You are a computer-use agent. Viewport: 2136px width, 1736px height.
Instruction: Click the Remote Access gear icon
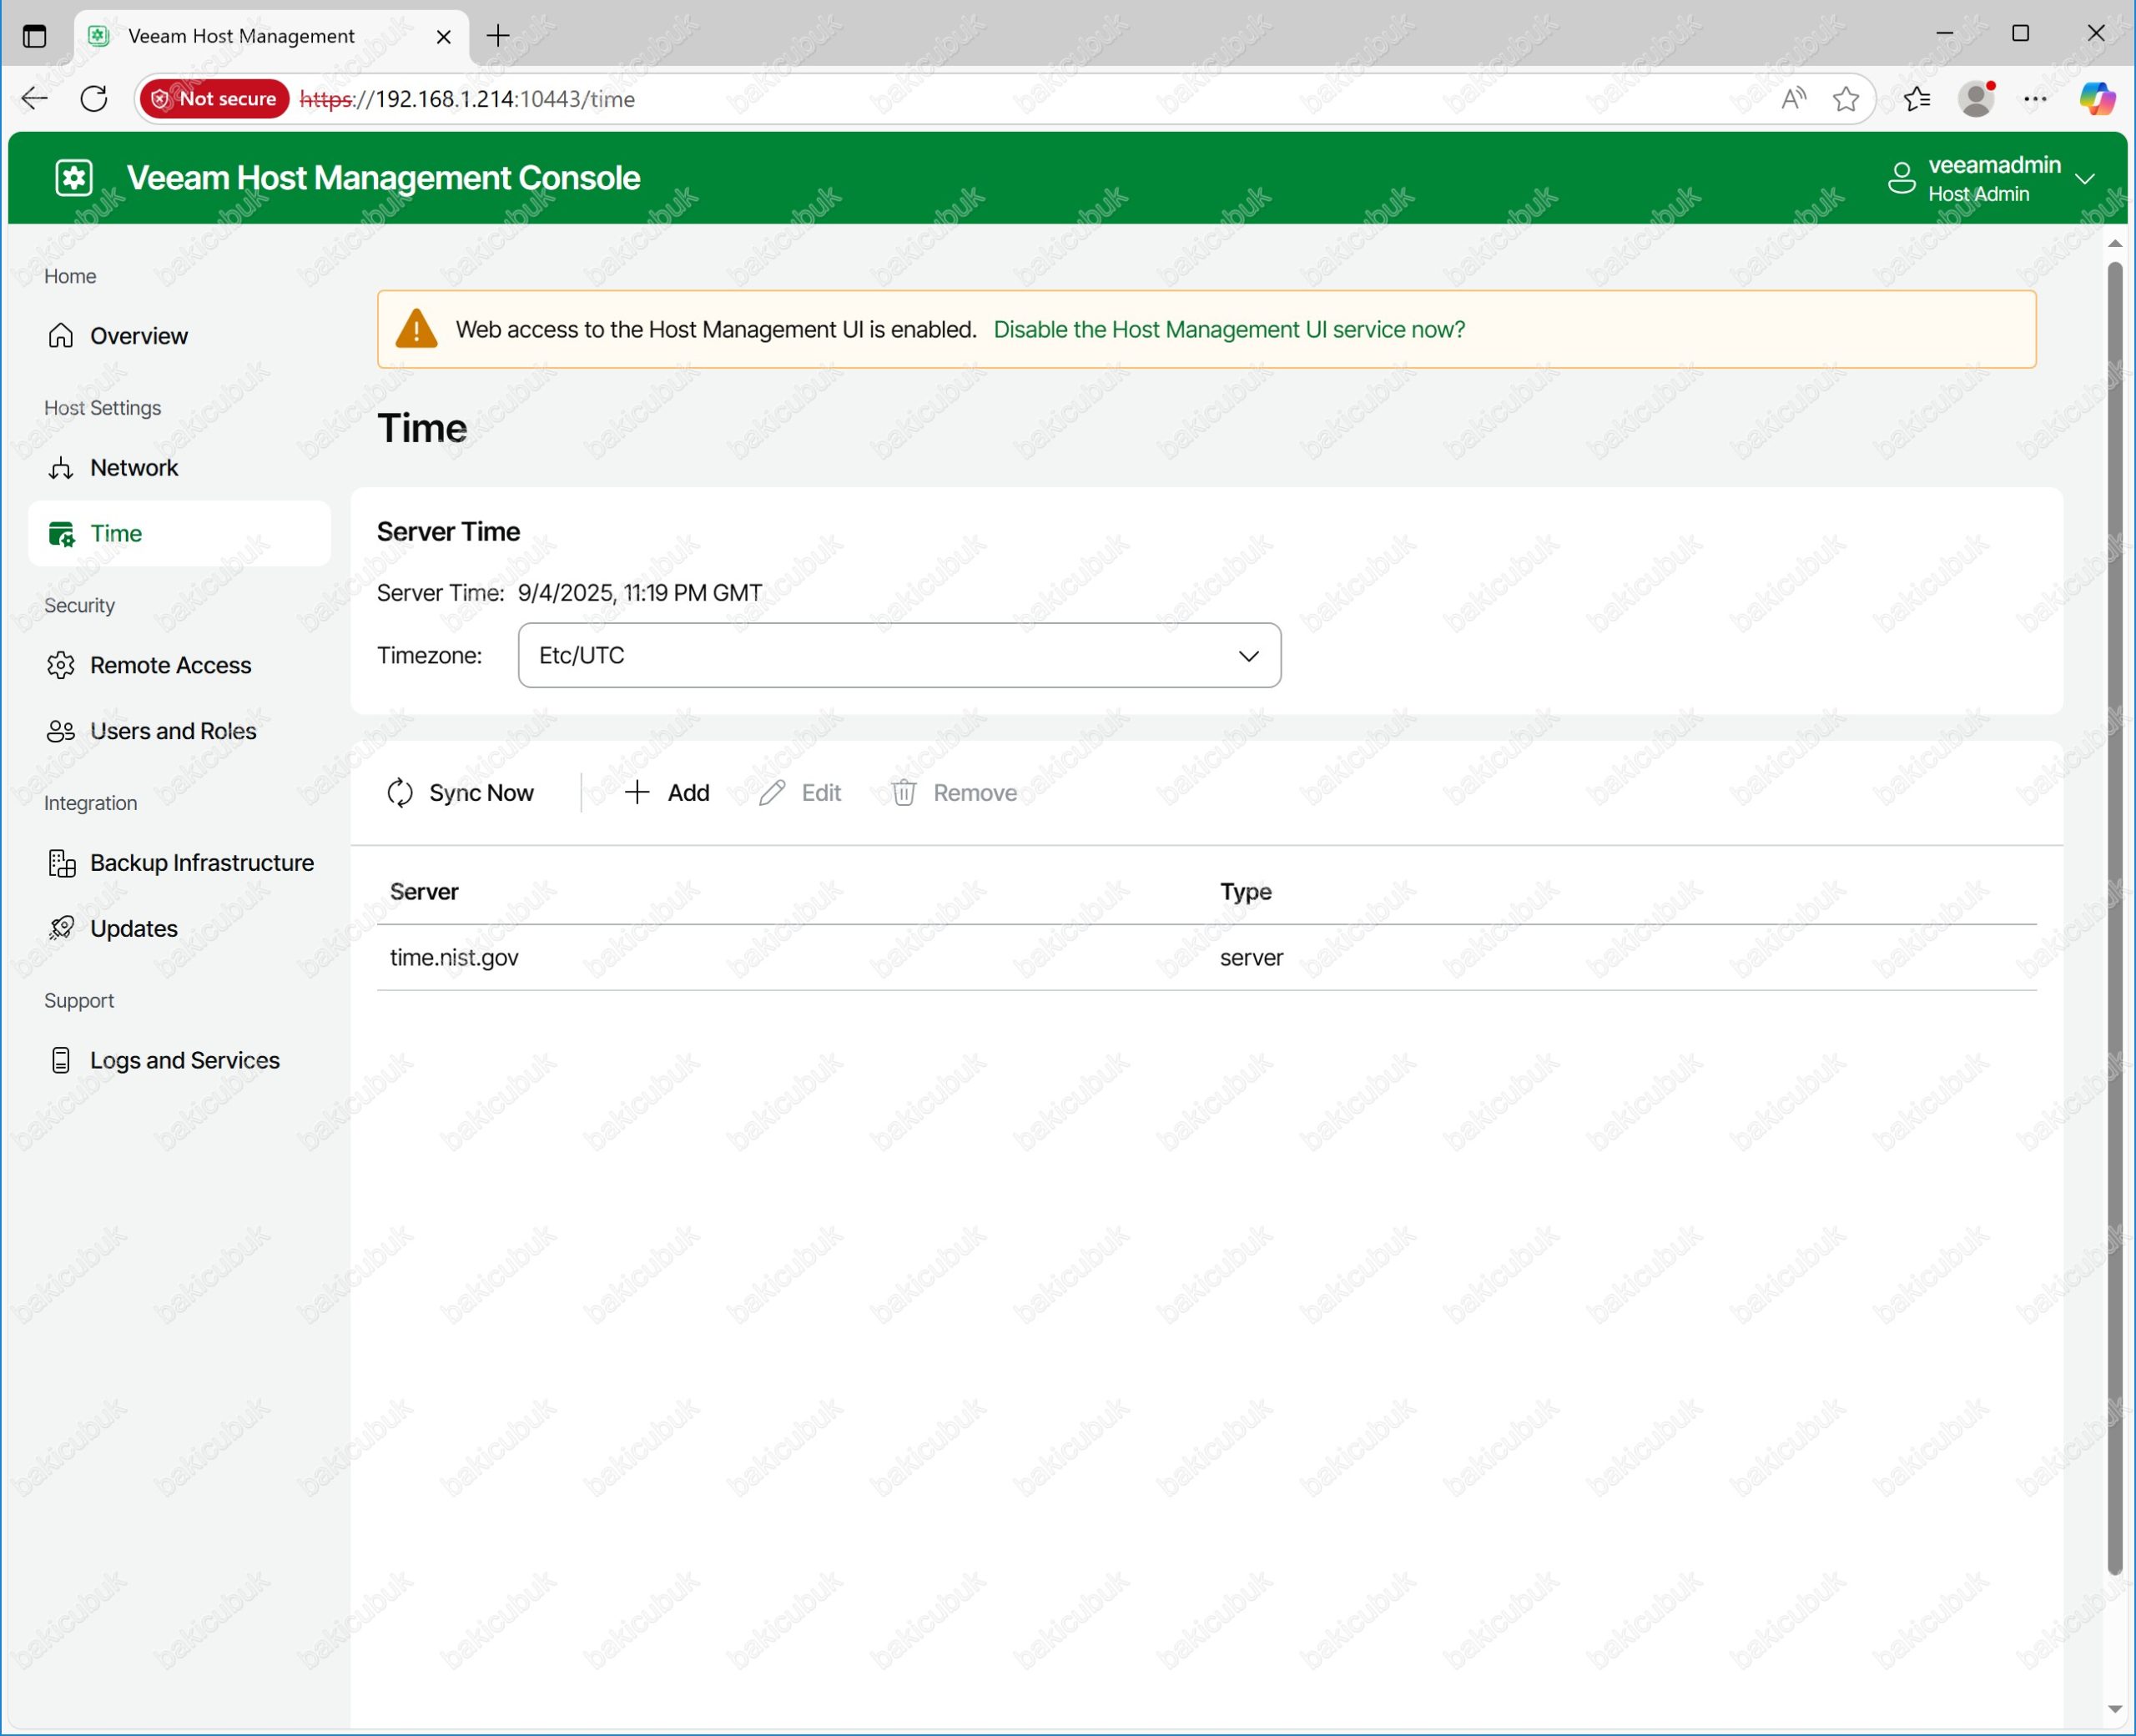click(x=61, y=665)
